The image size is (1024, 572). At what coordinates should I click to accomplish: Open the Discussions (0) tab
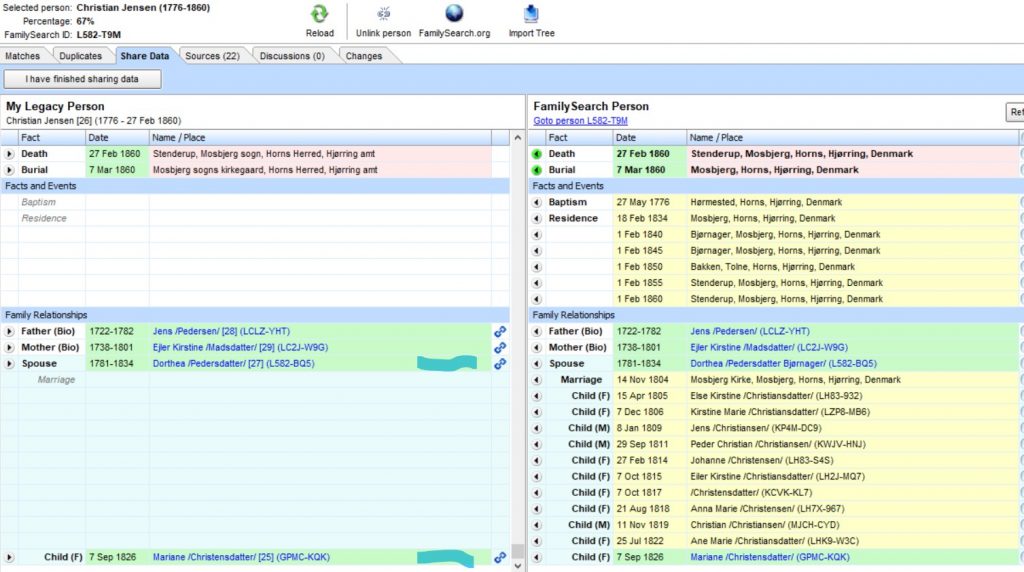pos(292,56)
